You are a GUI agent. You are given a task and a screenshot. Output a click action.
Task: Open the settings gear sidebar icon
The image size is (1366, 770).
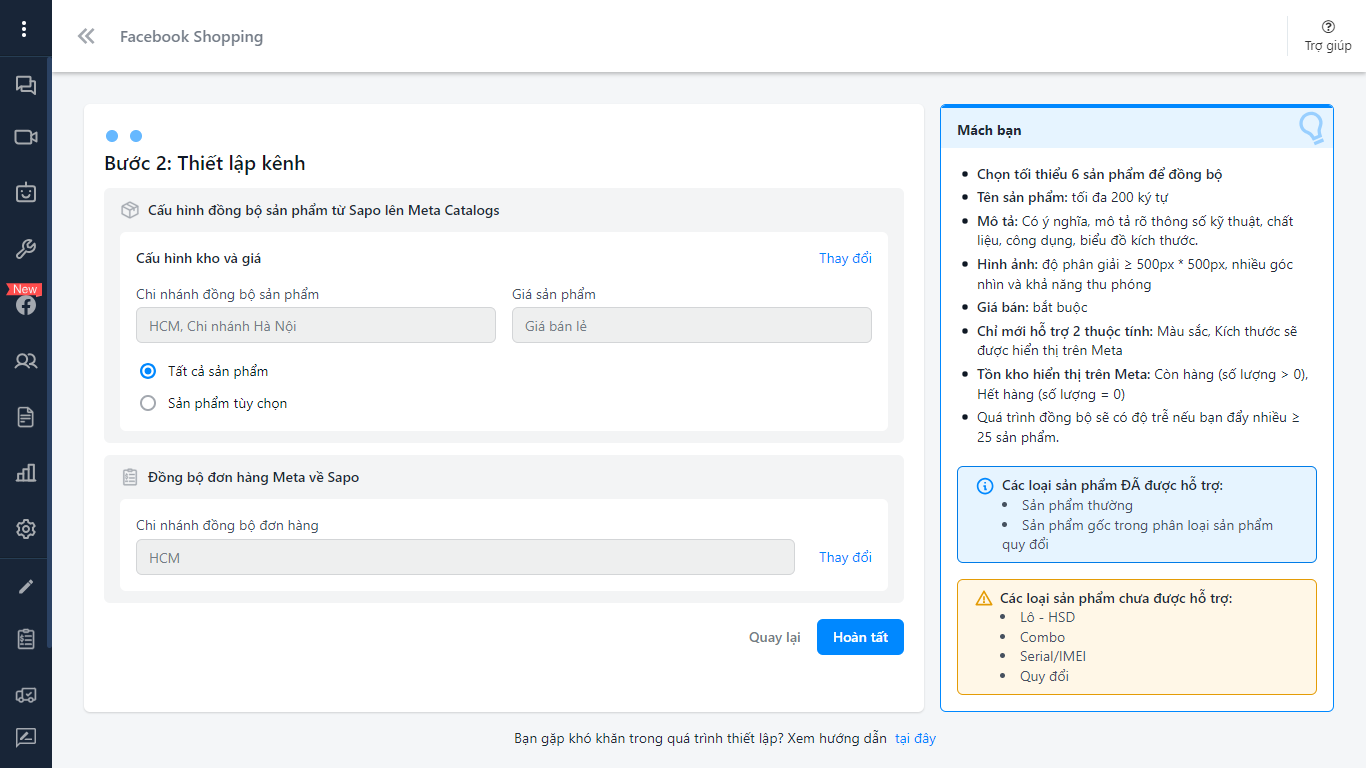coord(26,529)
